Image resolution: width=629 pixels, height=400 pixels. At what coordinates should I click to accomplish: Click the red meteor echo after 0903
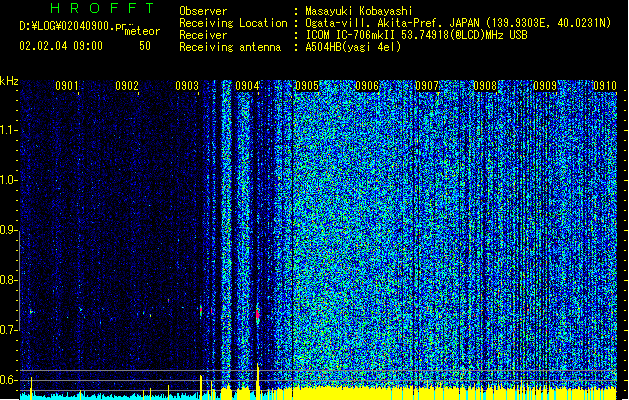coord(201,311)
